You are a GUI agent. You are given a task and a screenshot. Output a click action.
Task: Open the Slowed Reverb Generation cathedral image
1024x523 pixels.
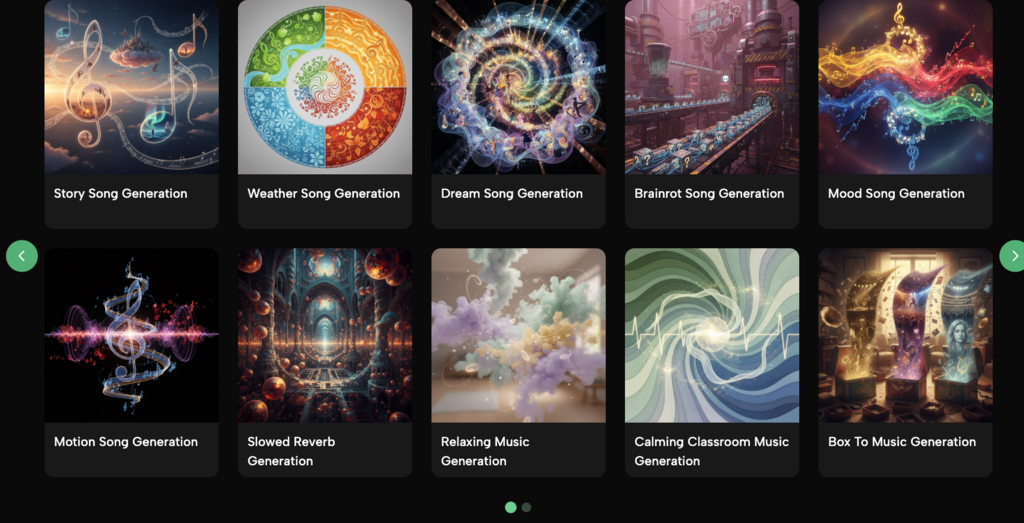tap(325, 335)
